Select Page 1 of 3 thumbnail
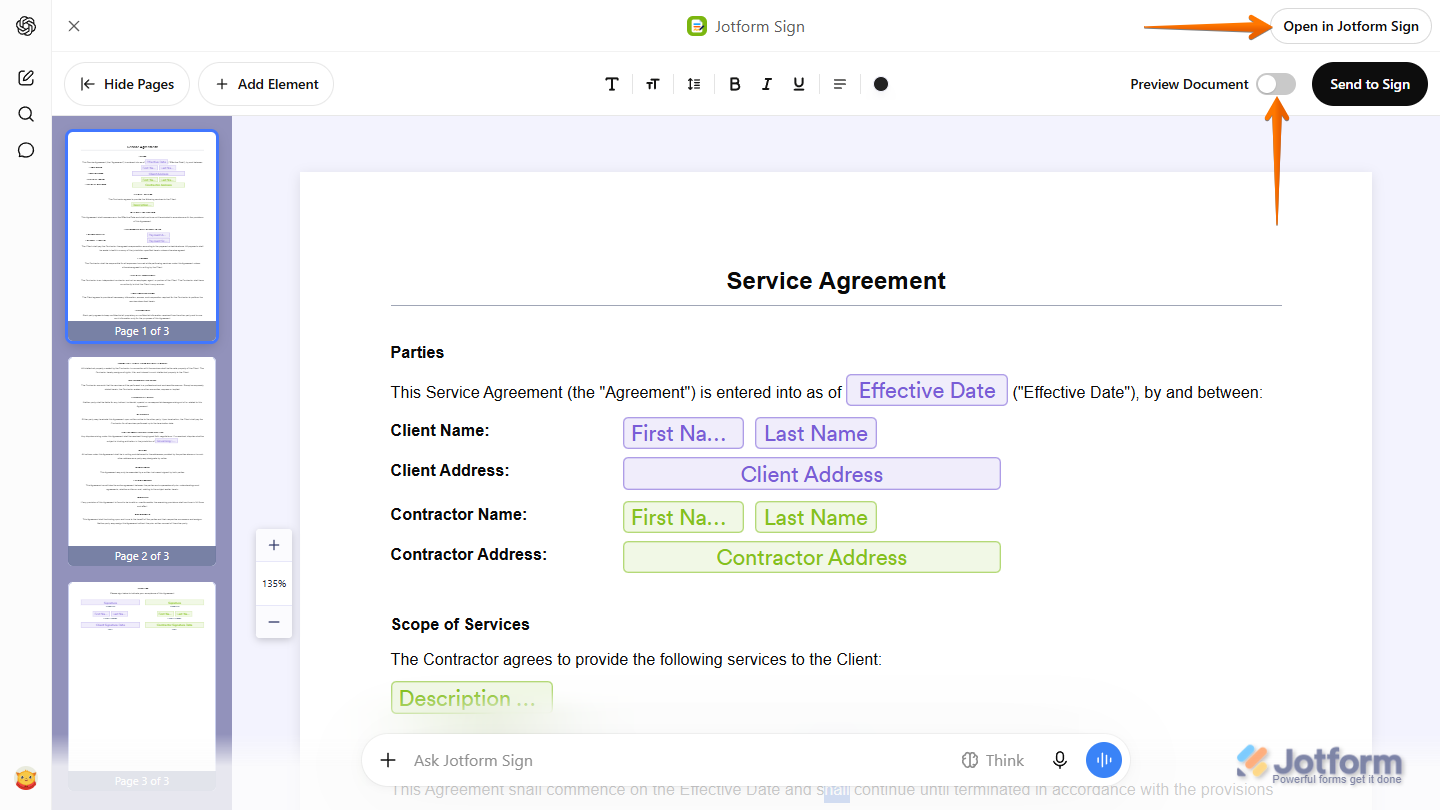 point(142,236)
